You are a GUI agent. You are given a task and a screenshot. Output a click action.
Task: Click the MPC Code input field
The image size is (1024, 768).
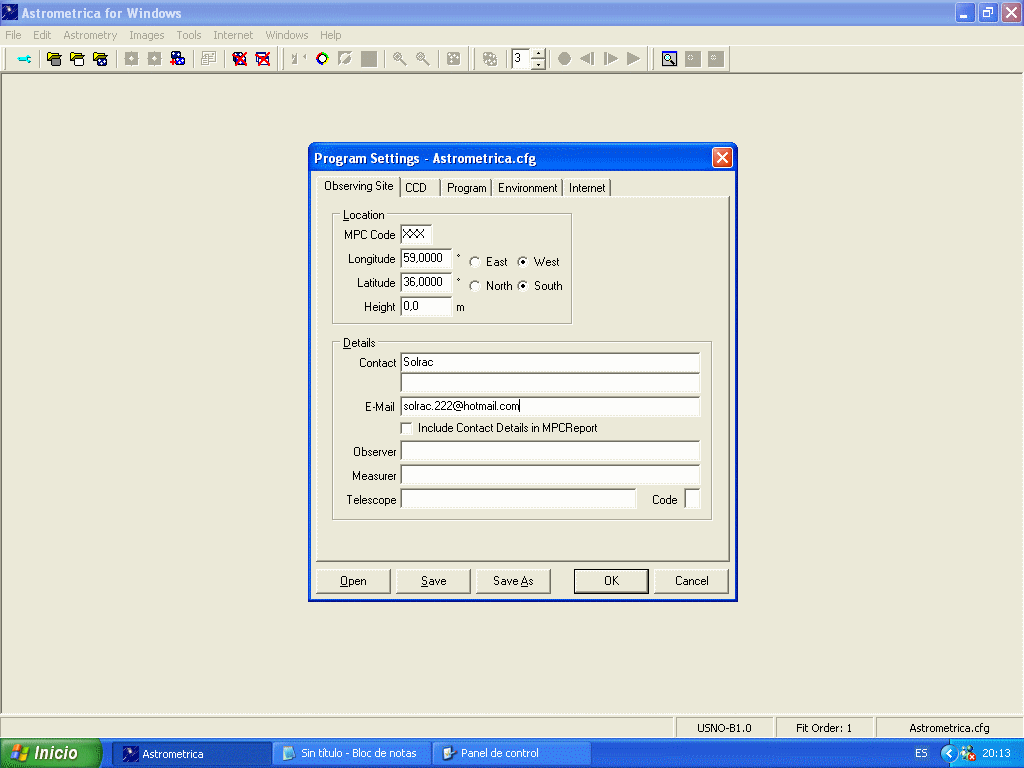[x=416, y=234]
